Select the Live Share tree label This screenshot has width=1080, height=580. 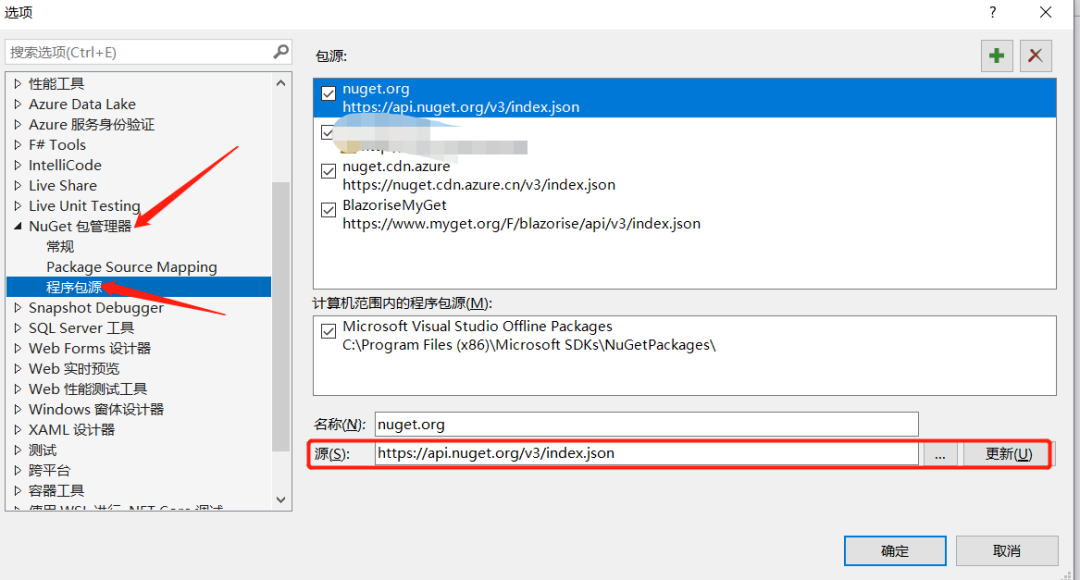[x=63, y=185]
